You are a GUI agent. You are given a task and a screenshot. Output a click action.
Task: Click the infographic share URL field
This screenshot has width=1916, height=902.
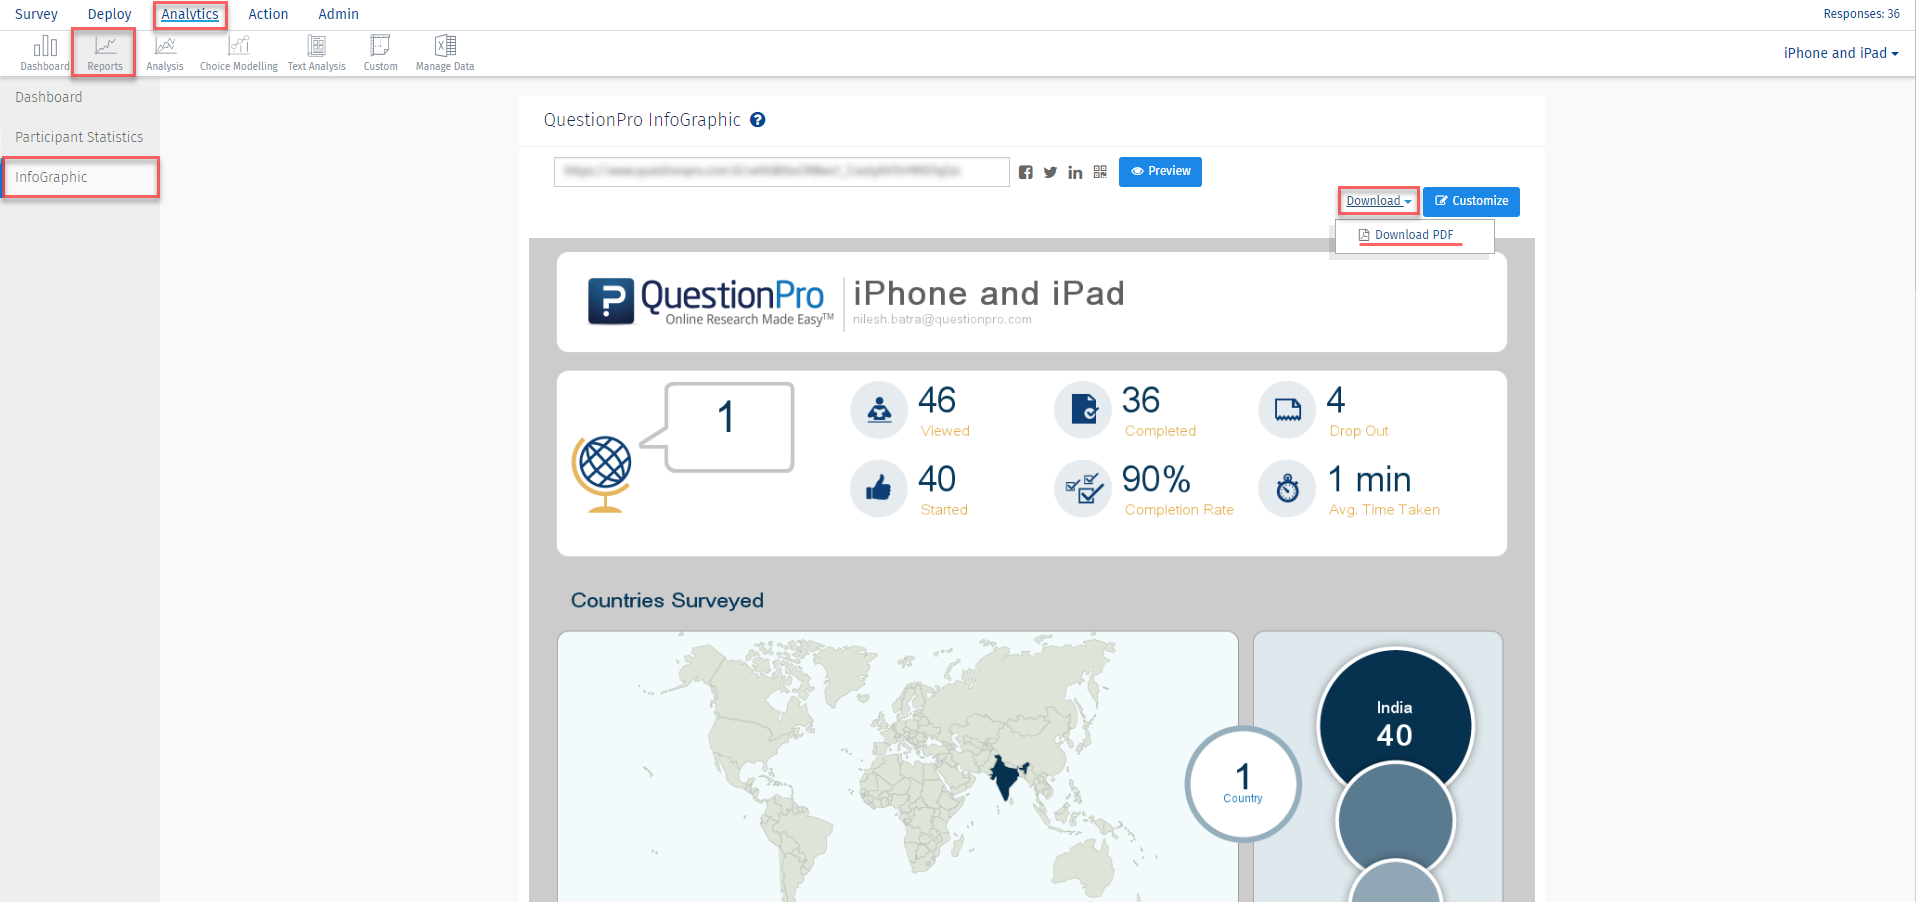pyautogui.click(x=781, y=172)
